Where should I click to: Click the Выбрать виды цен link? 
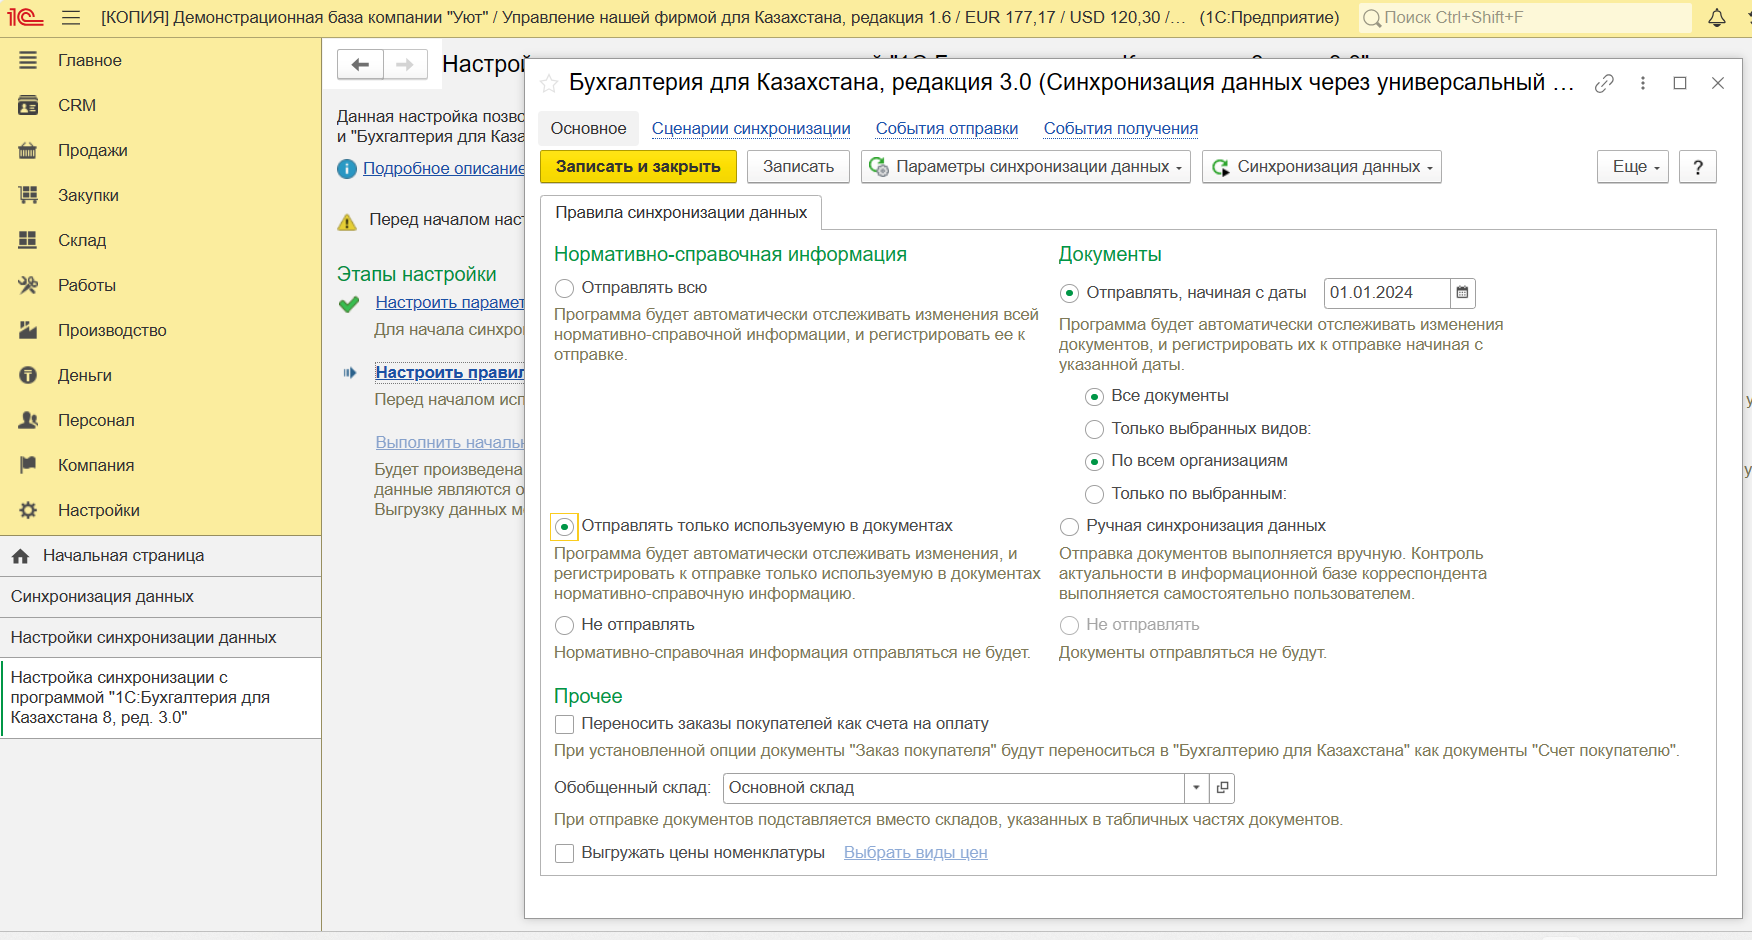coord(915,853)
